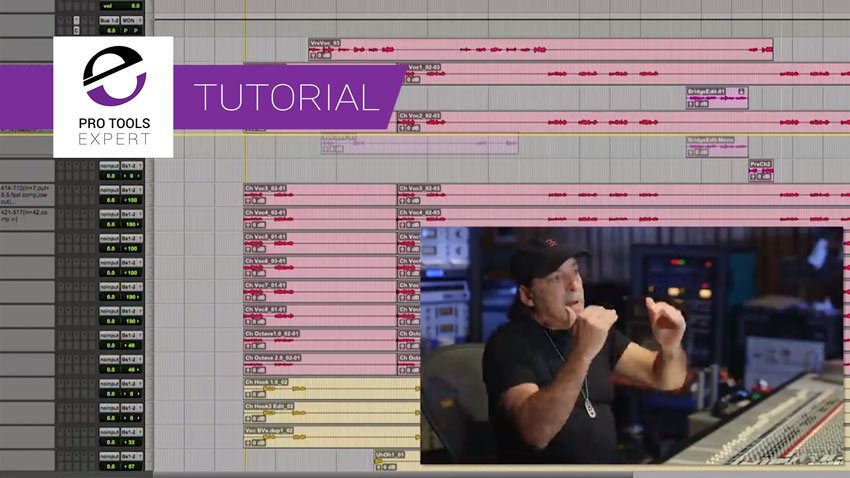
Task: Click the pan 67 field on the UhOh1 track
Action: 132,466
